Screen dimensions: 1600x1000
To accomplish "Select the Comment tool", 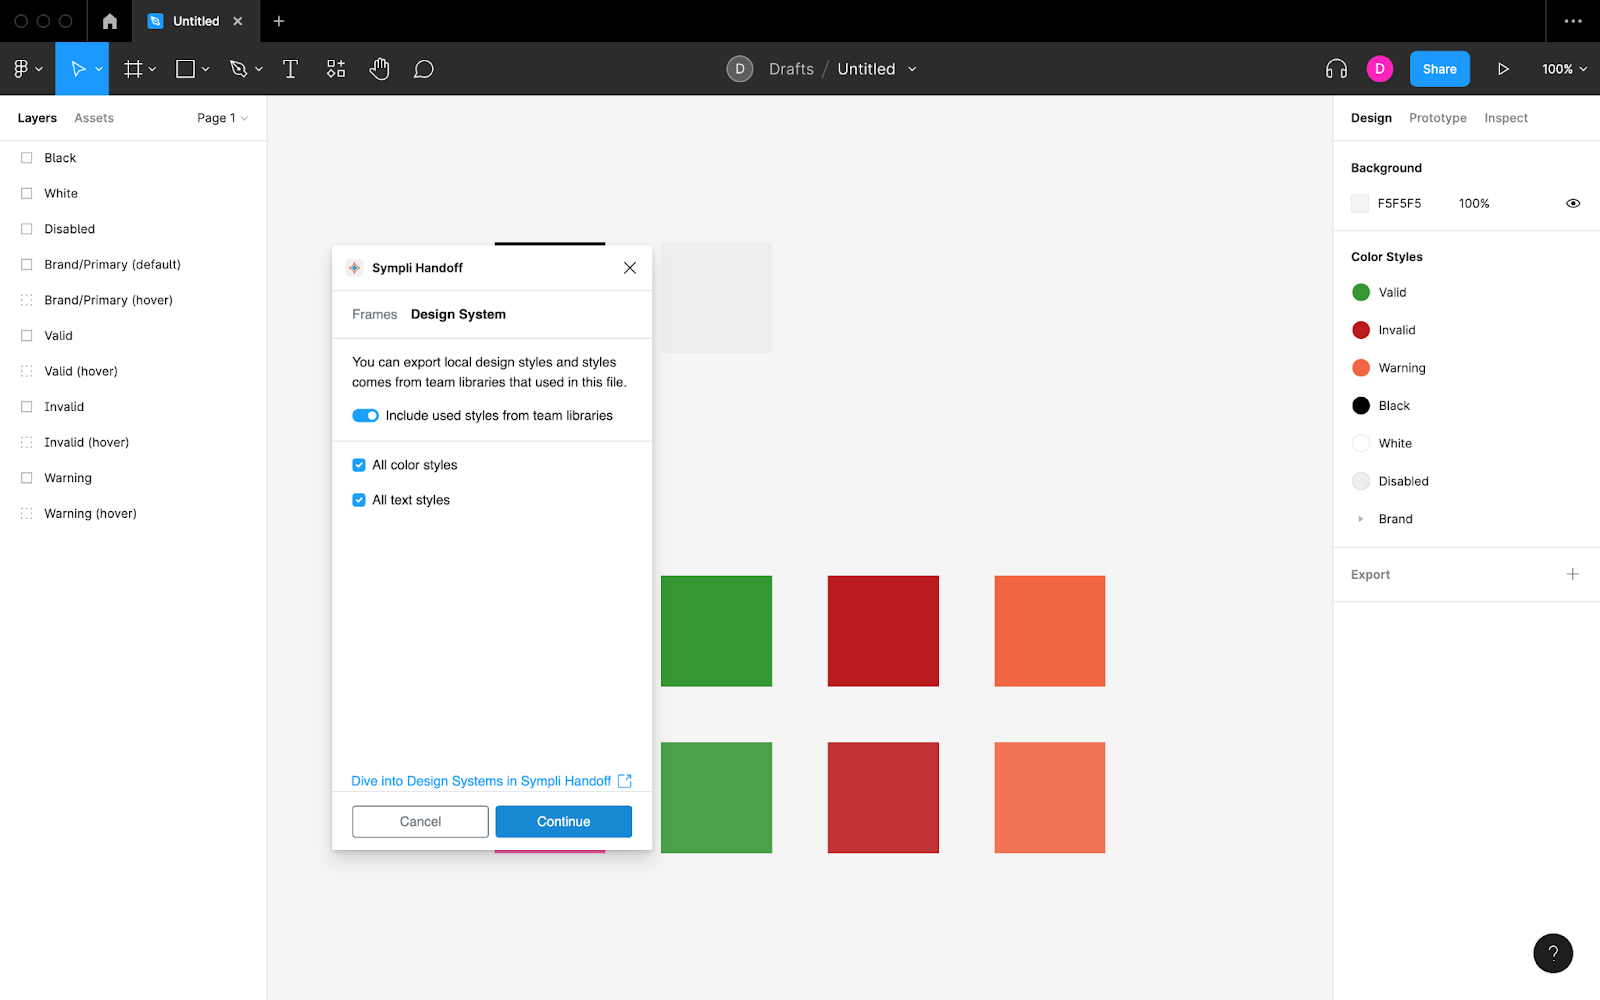I will 424,69.
